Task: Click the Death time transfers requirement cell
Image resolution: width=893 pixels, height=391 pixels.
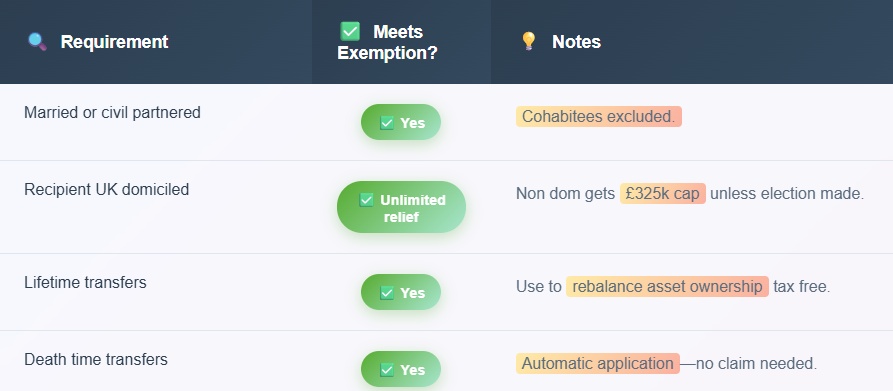Action: 156,361
